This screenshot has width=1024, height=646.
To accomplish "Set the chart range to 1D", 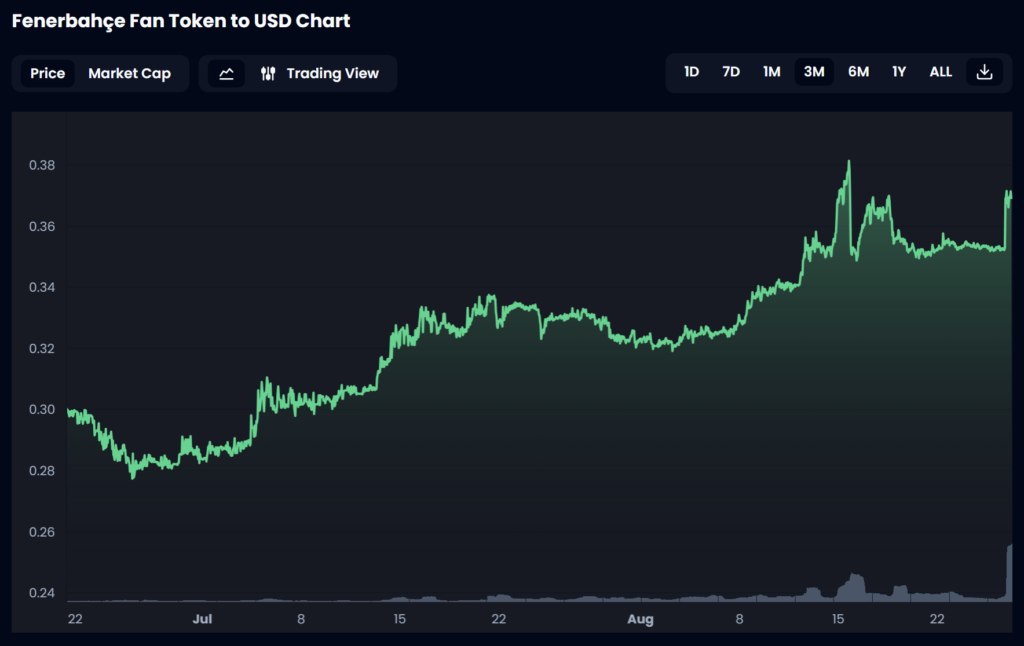I will point(692,72).
